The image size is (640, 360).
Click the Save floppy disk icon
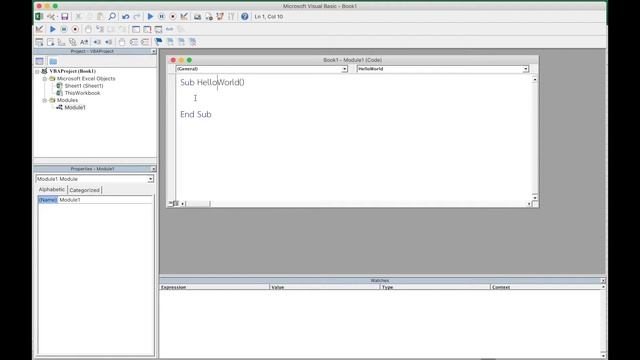[x=64, y=17]
